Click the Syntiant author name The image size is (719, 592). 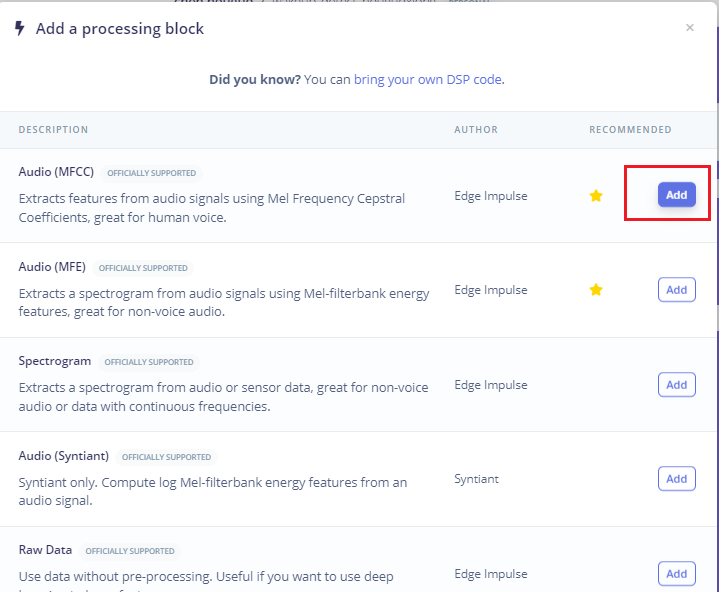point(476,479)
